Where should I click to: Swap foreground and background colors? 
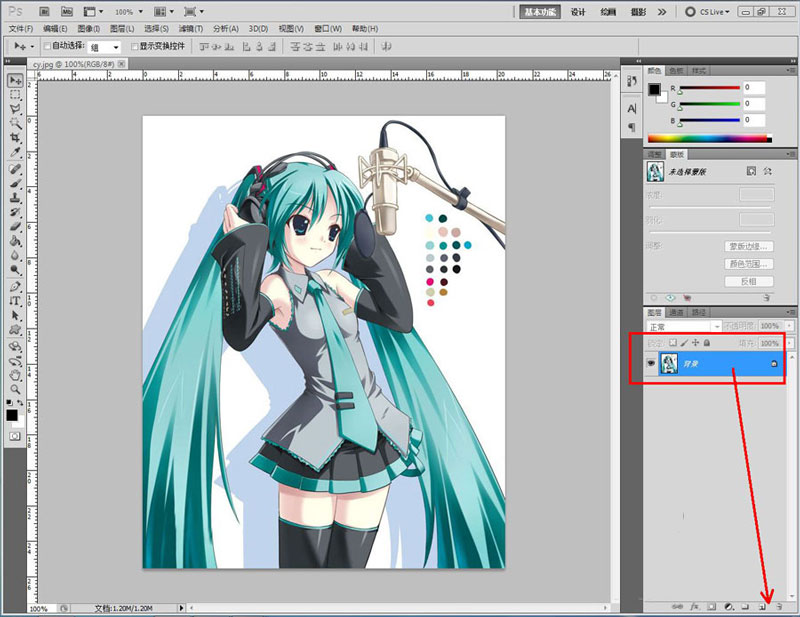20,403
